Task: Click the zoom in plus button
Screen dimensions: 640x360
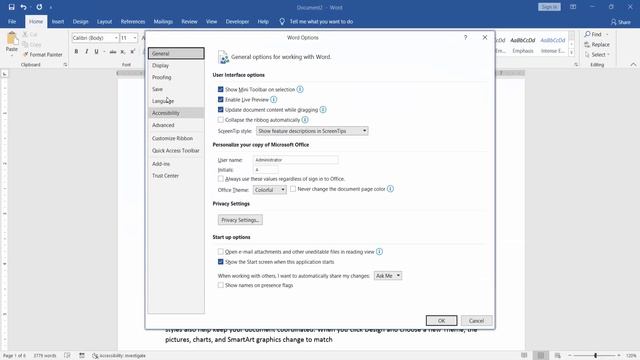Action: [x=619, y=356]
